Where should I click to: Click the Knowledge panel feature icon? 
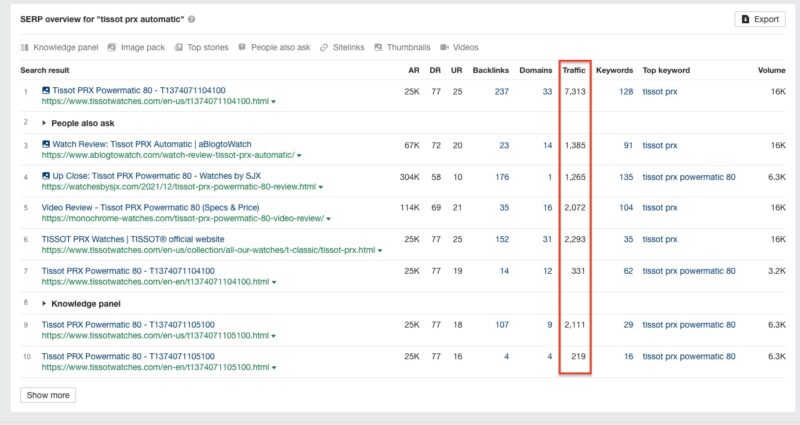point(24,47)
